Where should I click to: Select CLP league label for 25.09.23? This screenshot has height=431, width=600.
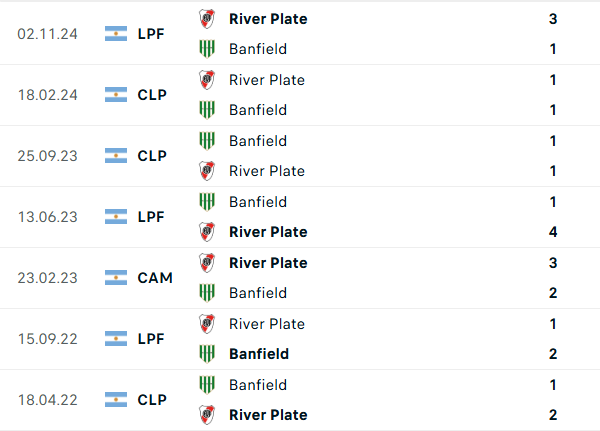[152, 156]
